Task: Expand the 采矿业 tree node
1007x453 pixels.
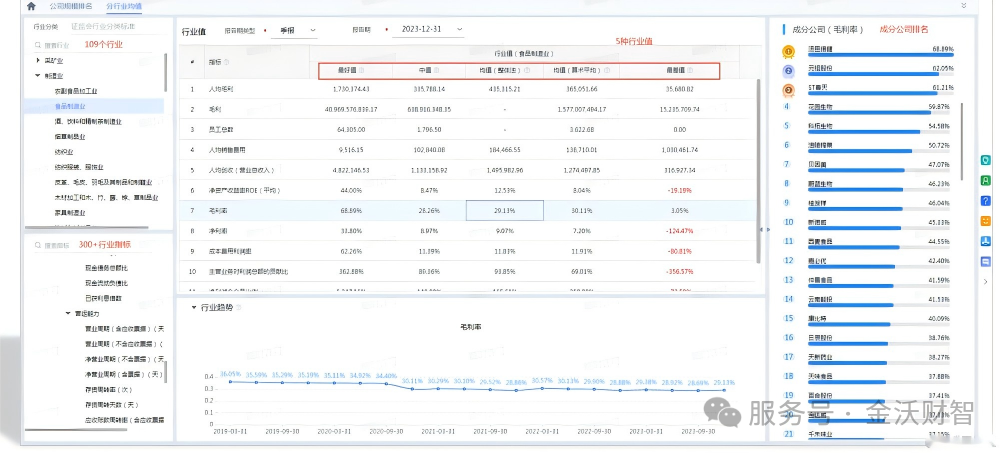Action: (x=39, y=60)
